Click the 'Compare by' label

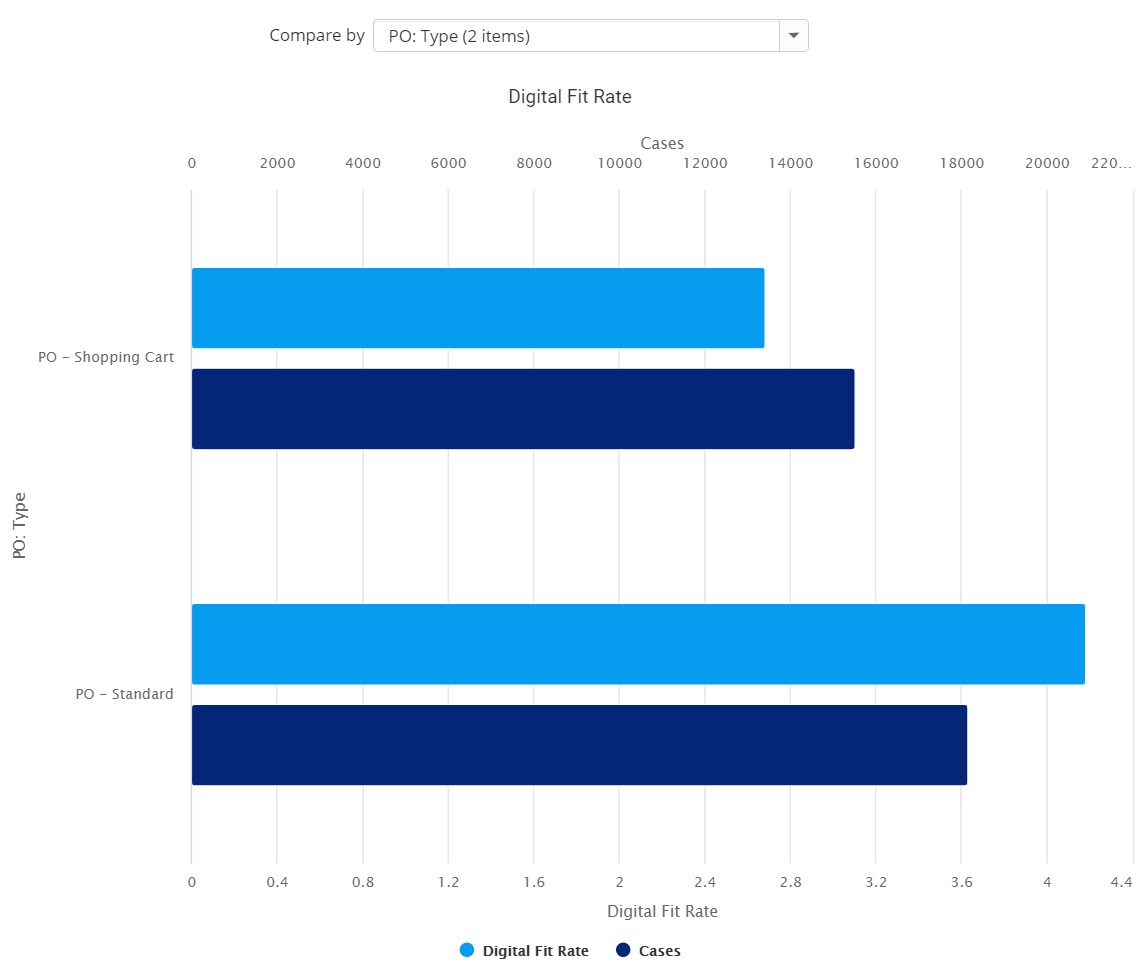[317, 36]
